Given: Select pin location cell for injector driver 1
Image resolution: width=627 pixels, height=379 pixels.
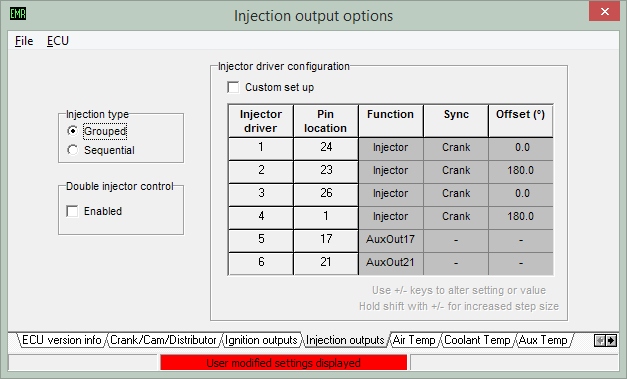Looking at the screenshot, I should 326,148.
